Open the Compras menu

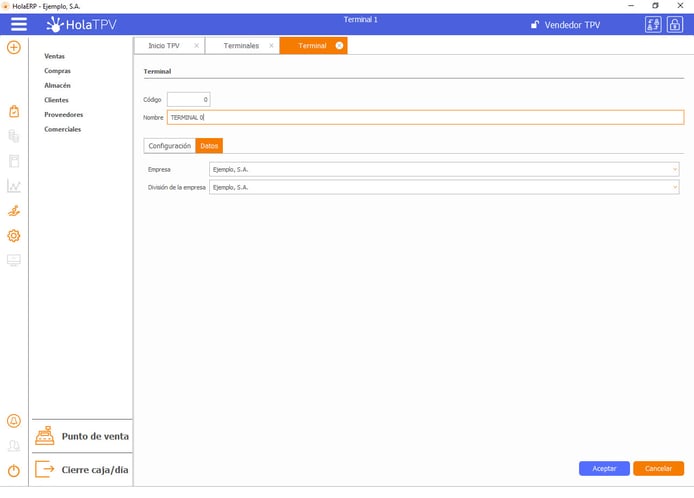58,71
